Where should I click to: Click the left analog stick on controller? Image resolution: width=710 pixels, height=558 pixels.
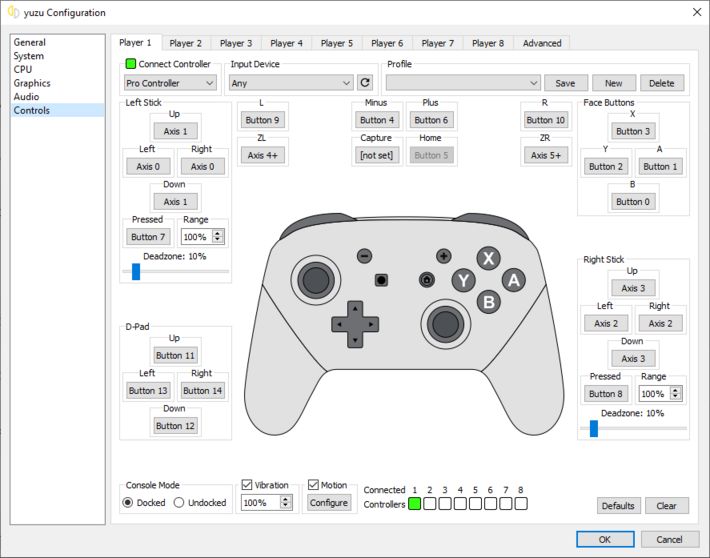click(x=316, y=280)
